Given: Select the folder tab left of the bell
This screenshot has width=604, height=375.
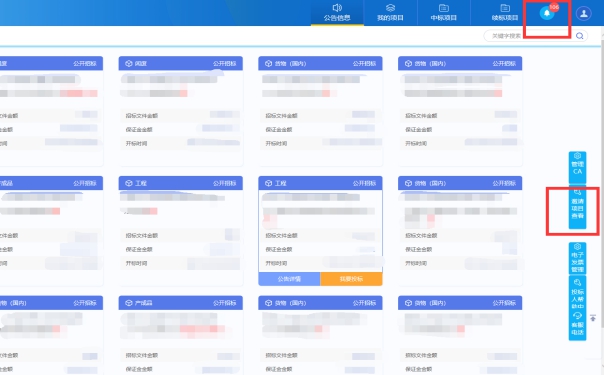Looking at the screenshot, I should point(505,13).
